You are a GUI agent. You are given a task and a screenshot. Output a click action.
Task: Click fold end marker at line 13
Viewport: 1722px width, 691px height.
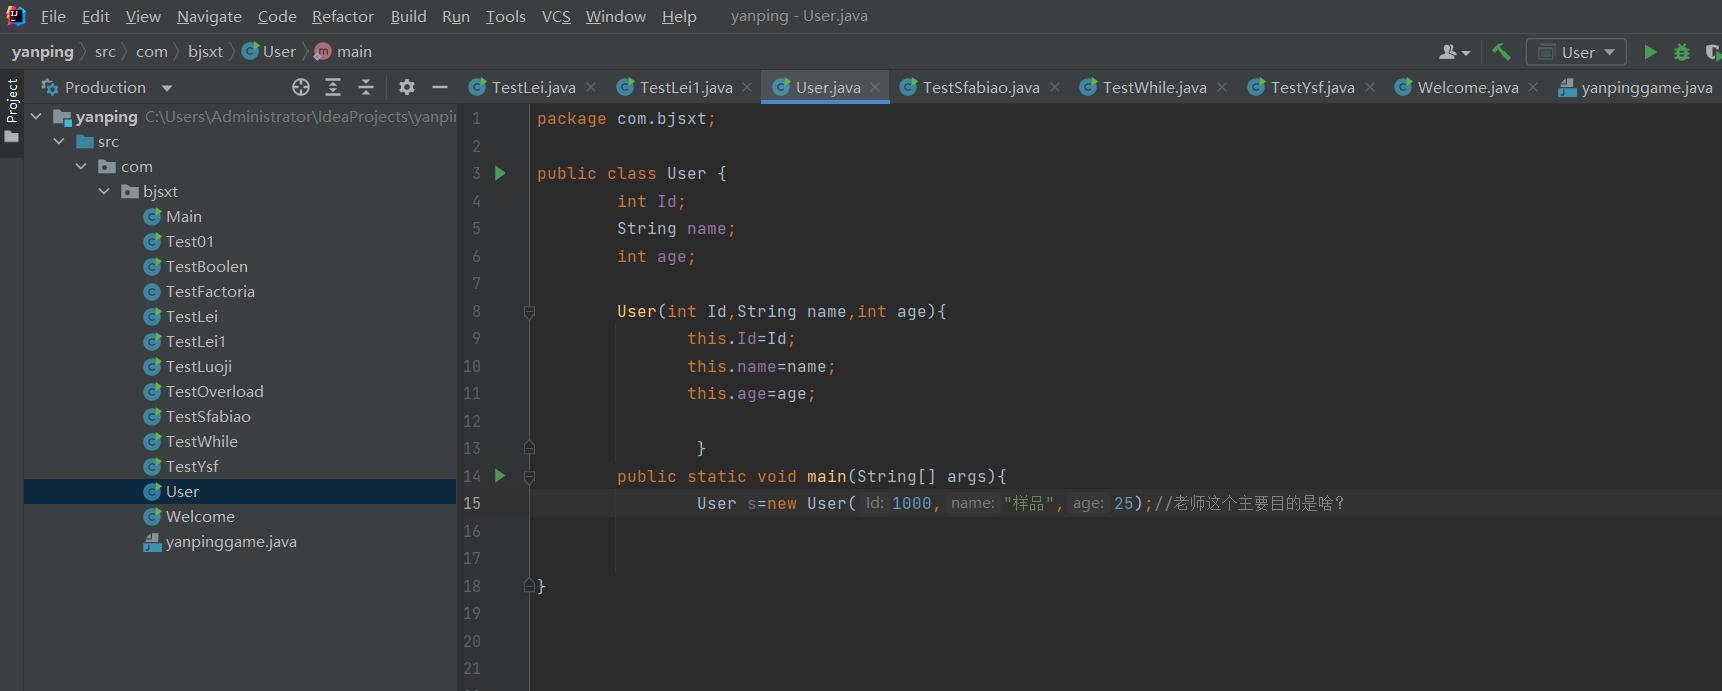[x=529, y=448]
